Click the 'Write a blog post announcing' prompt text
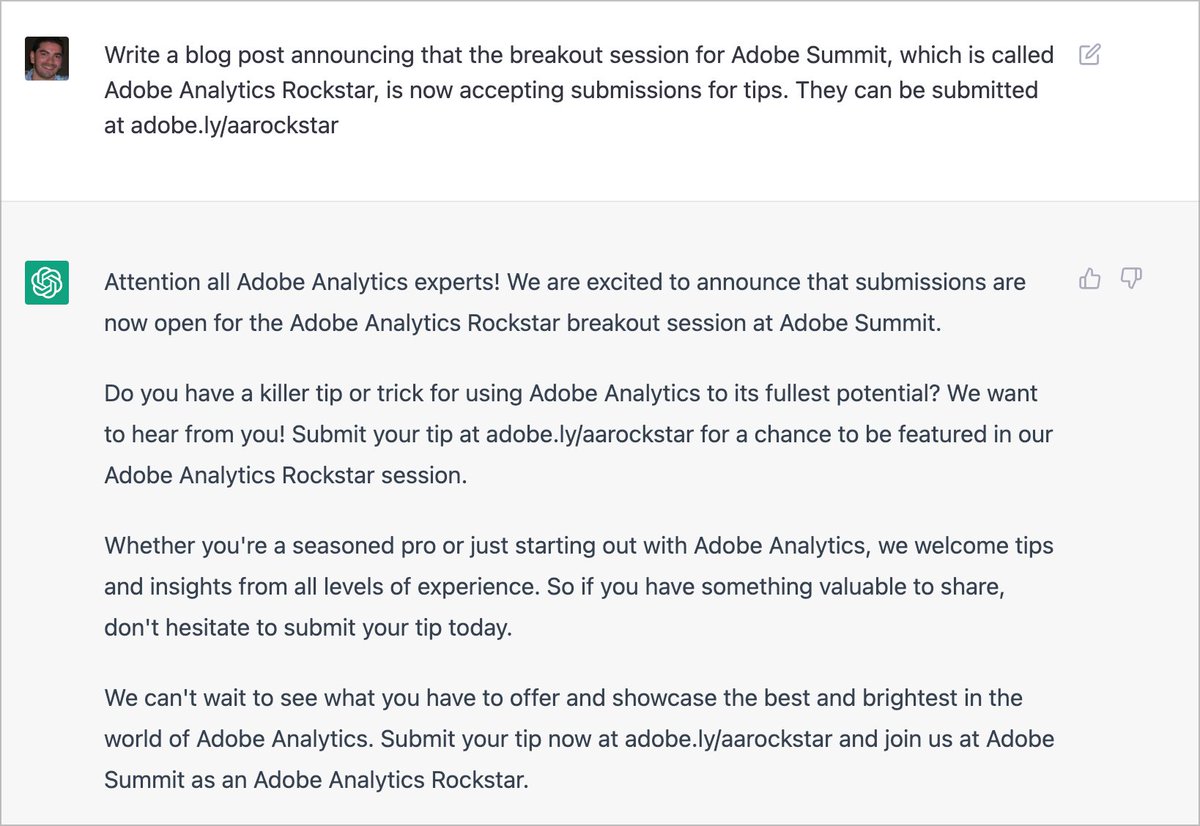This screenshot has height=826, width=1200. [579, 90]
